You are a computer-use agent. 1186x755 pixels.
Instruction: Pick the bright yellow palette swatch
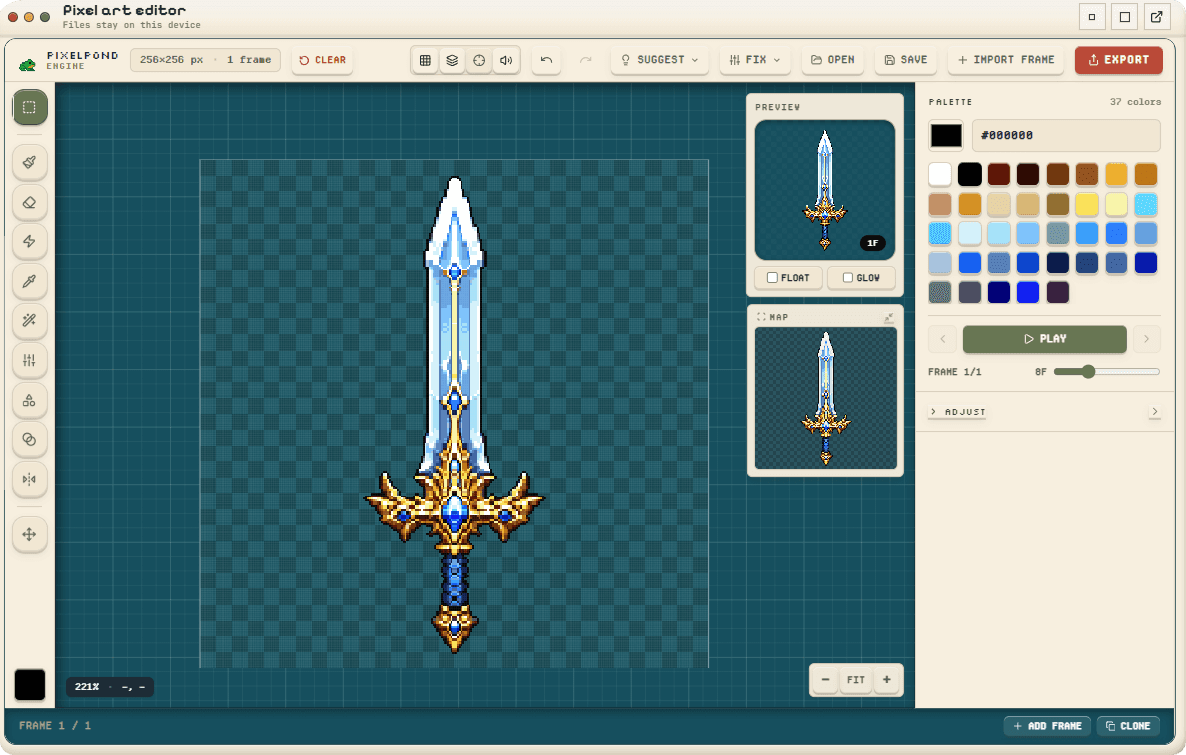[1087, 204]
